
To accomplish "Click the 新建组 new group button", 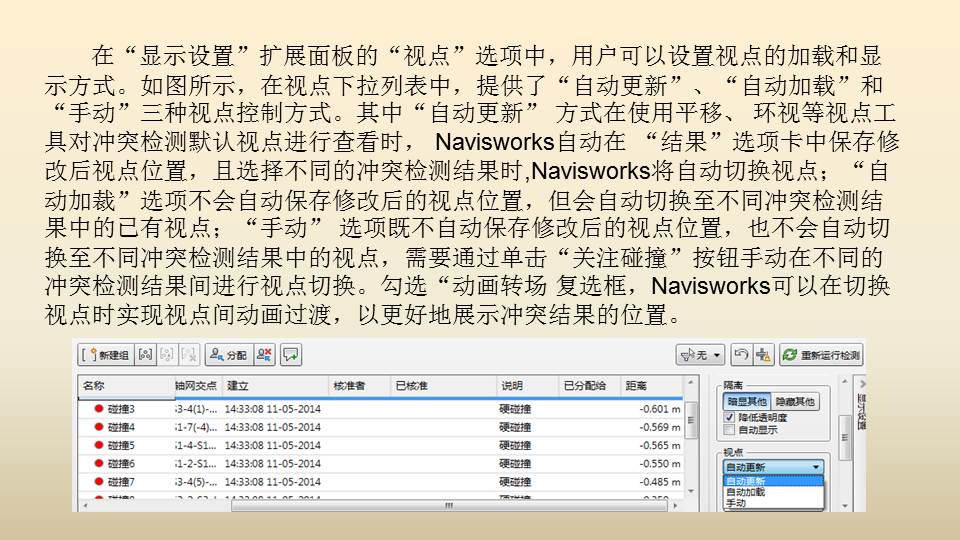I will coord(106,355).
